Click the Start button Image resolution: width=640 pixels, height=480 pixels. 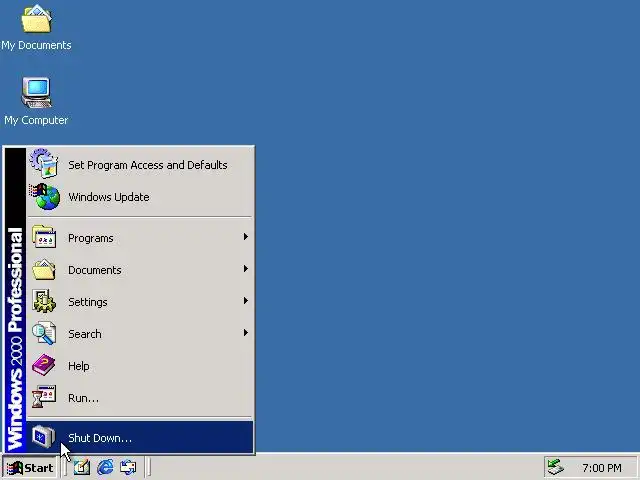[30, 468]
